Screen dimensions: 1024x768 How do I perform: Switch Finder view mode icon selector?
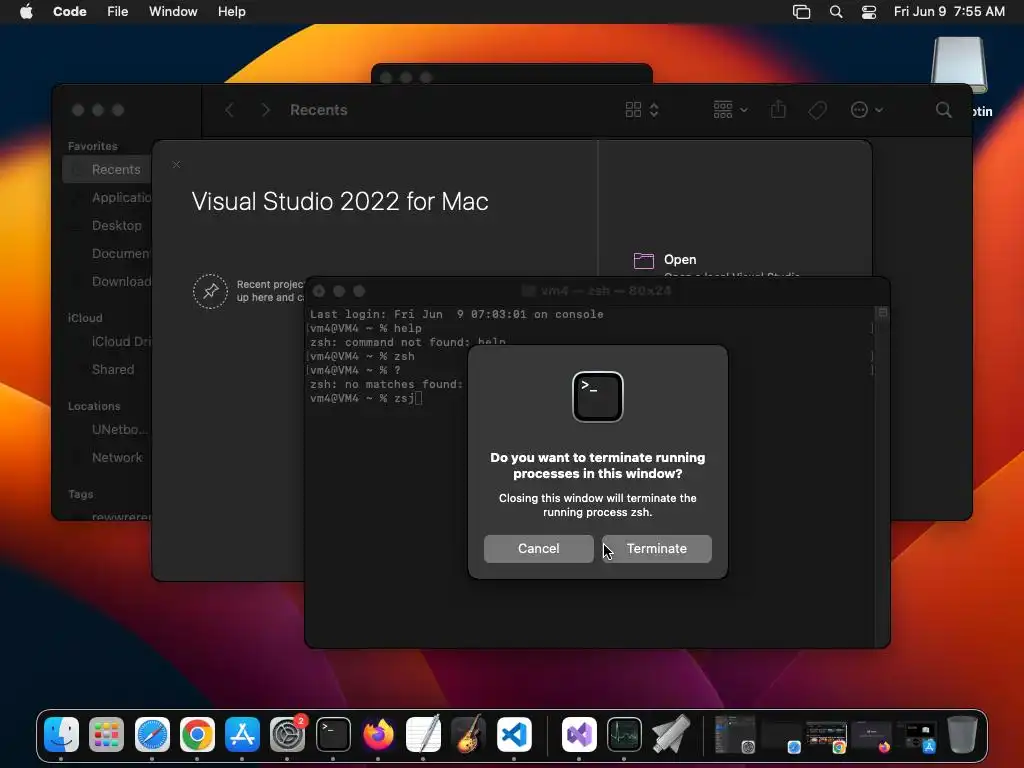(x=641, y=110)
